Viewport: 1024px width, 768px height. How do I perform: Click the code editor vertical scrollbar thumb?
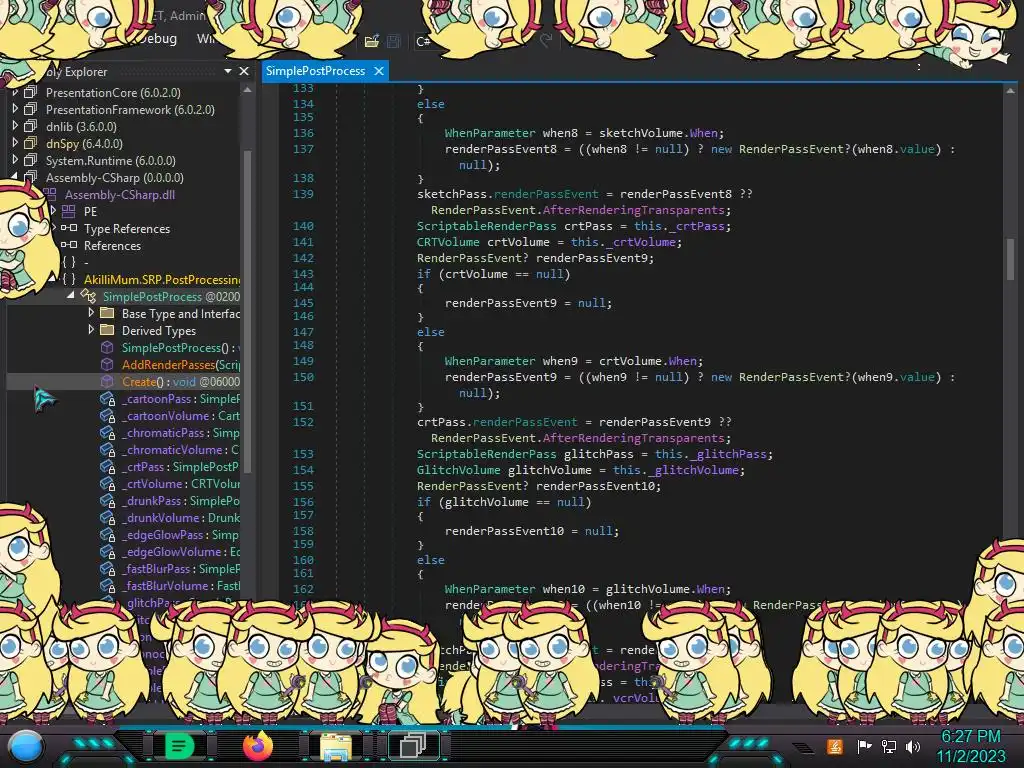click(1010, 259)
